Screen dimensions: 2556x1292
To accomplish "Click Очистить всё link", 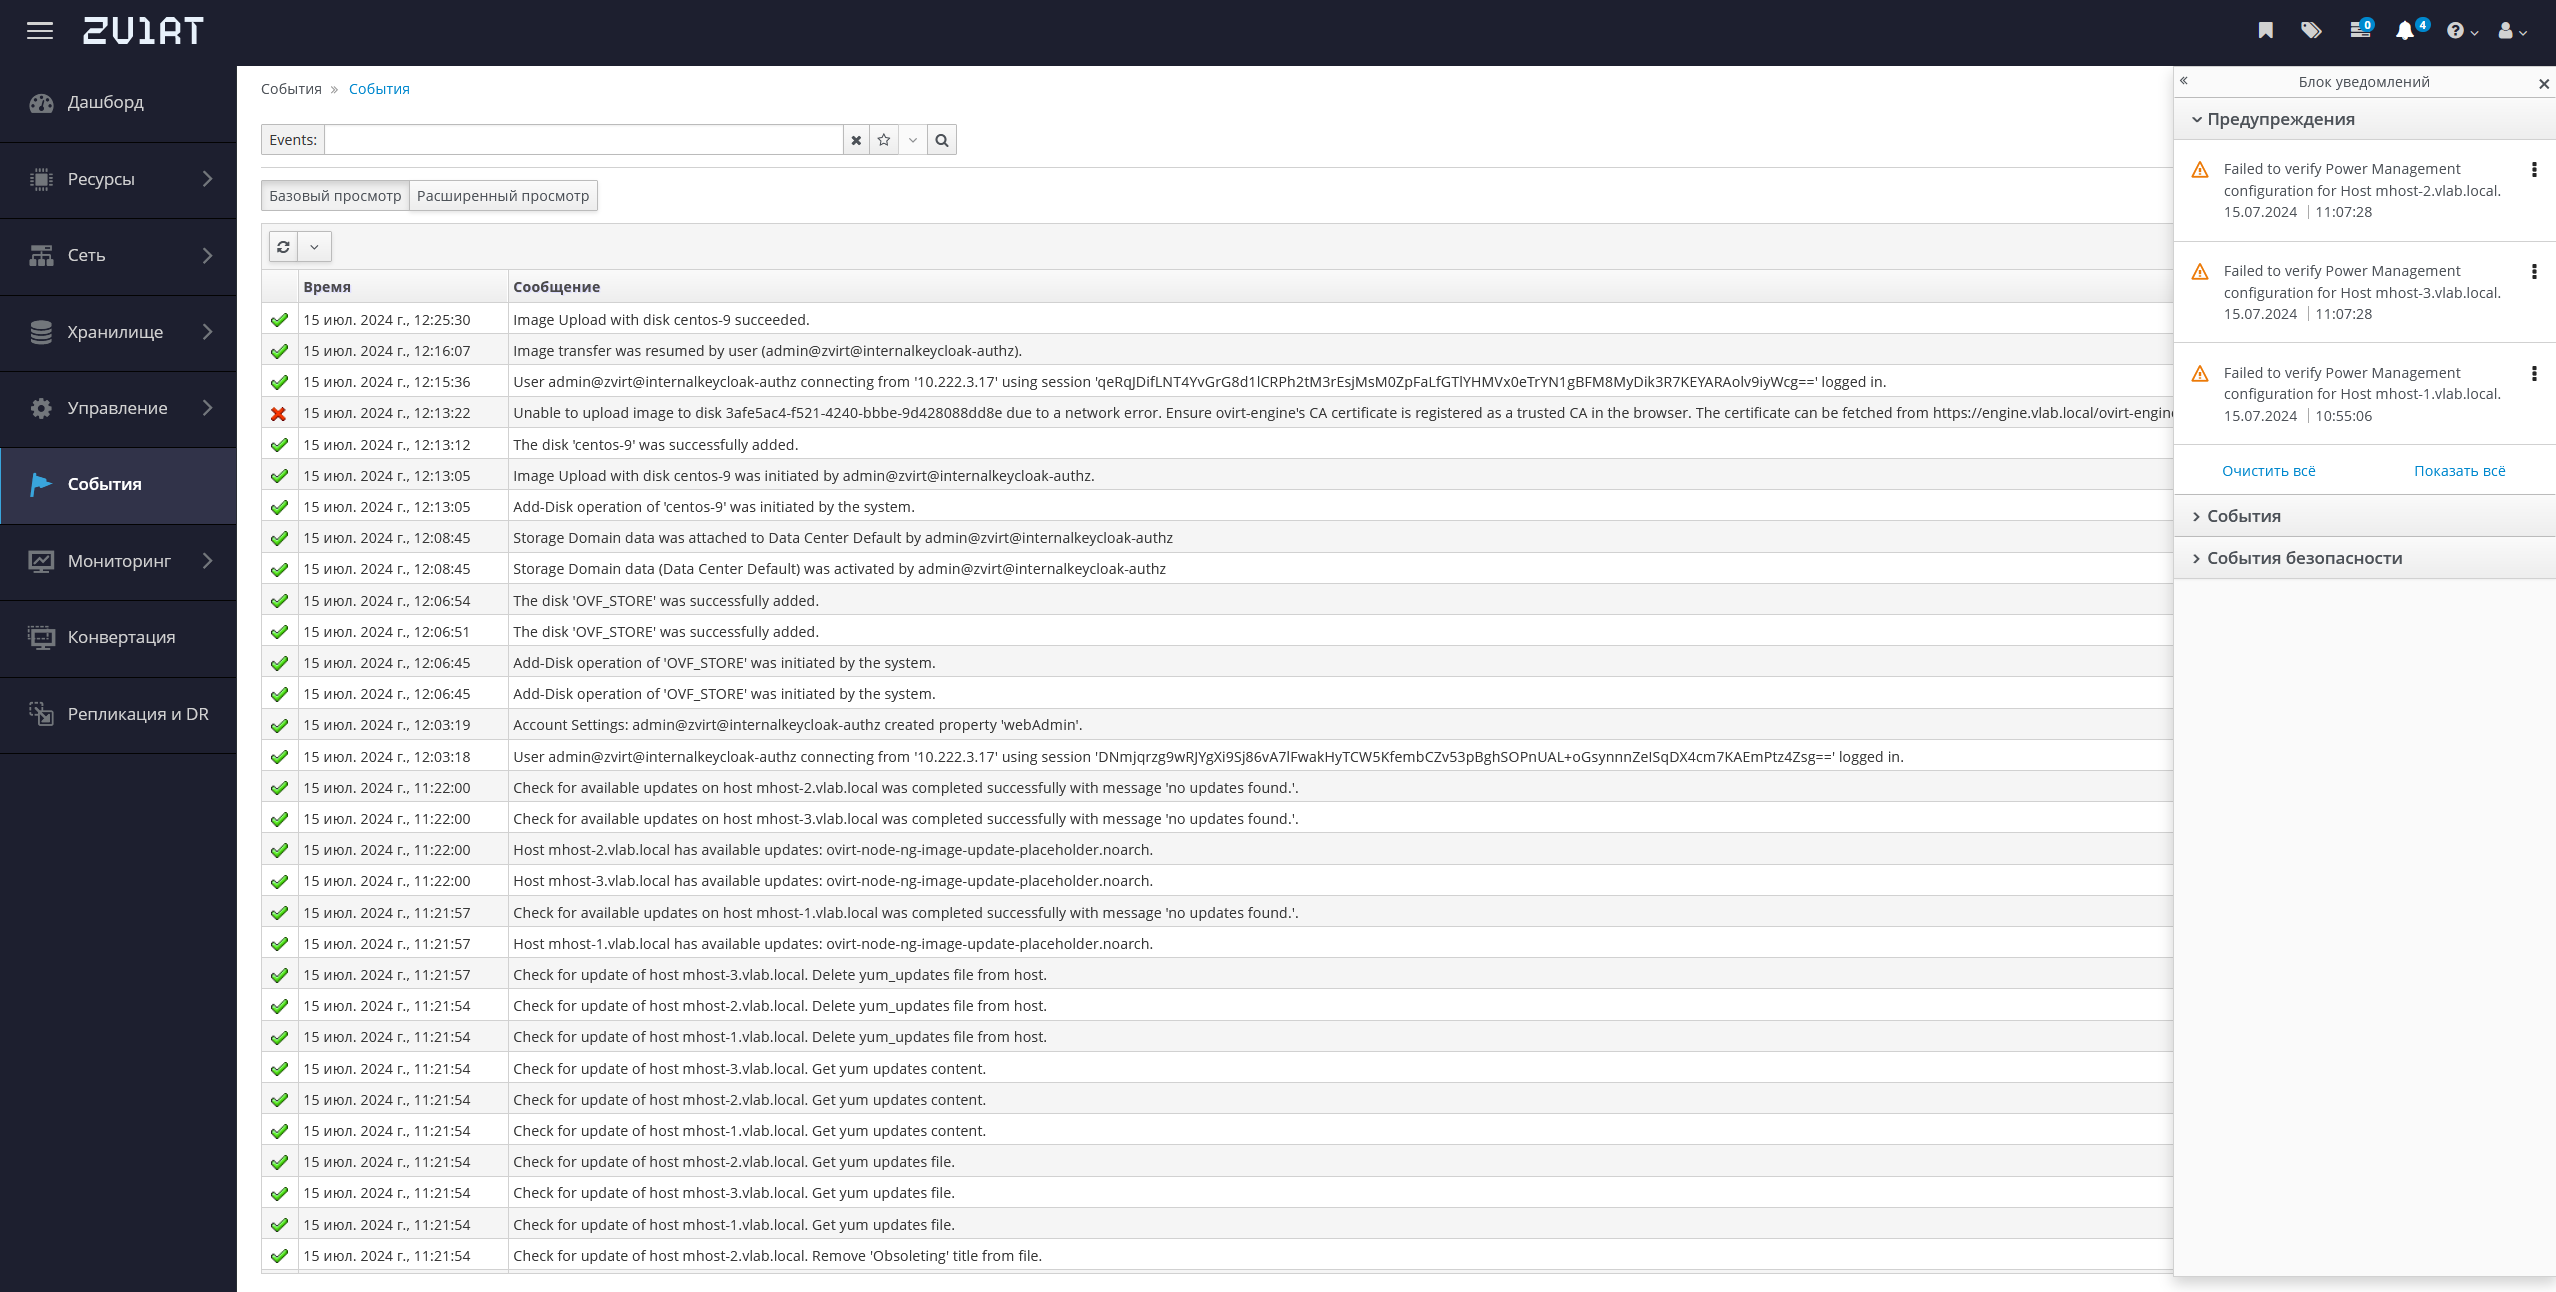I will pos(2268,471).
